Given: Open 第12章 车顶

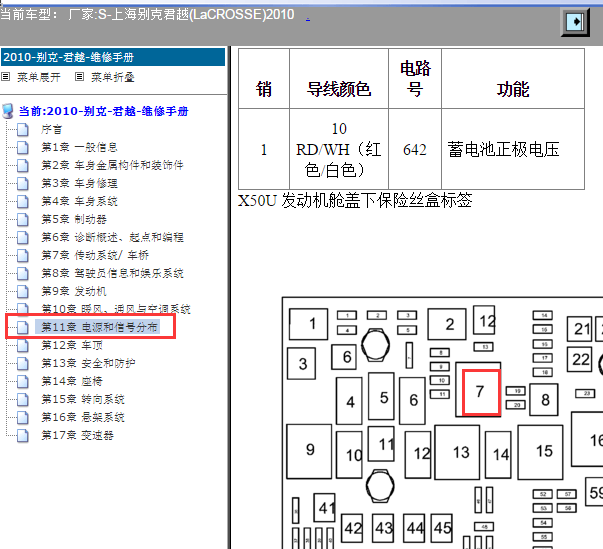Looking at the screenshot, I should coord(72,345).
